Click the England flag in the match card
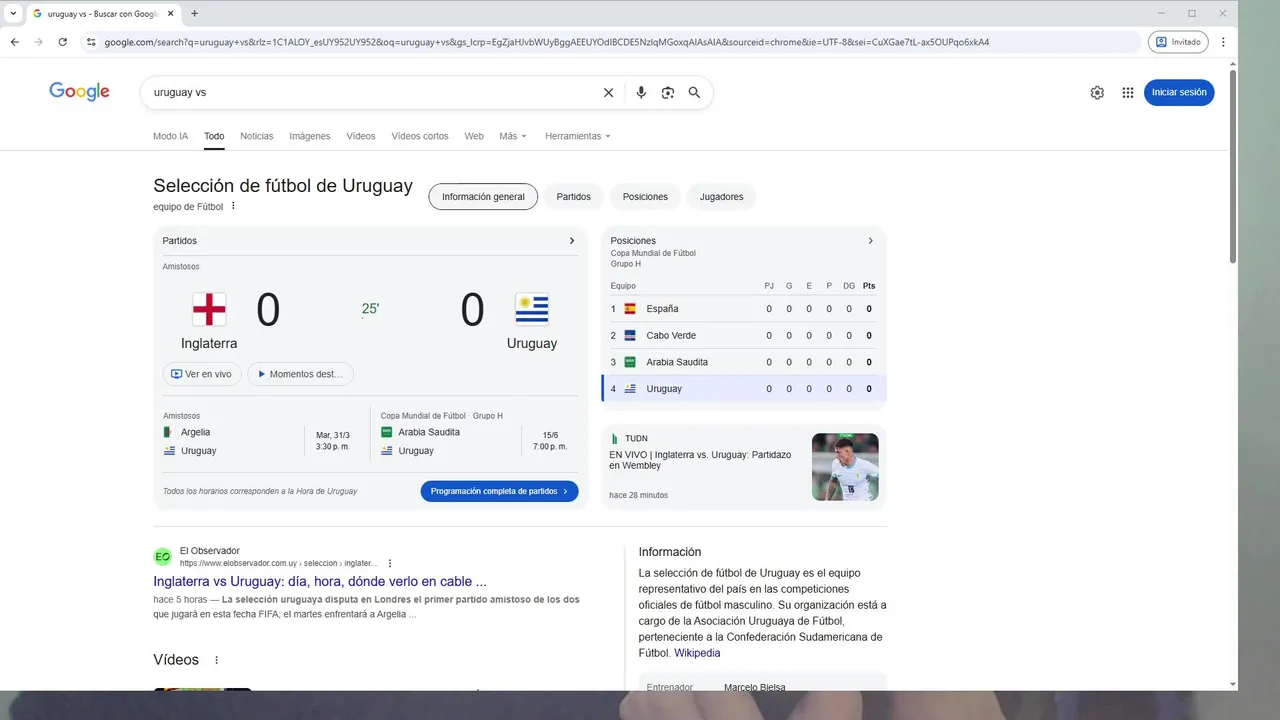The height and width of the screenshot is (720, 1280). click(209, 309)
